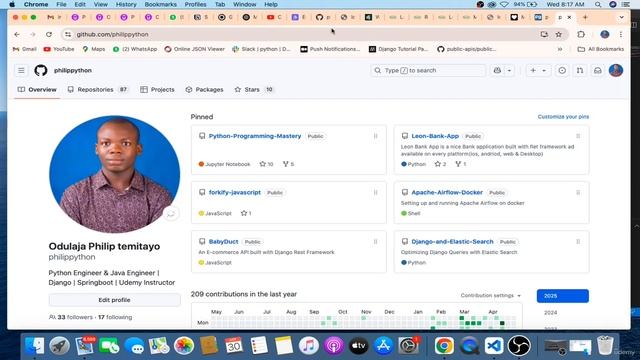Image resolution: width=640 pixels, height=360 pixels.
Task: Click the drag handle on forkify-javascript card
Action: (x=376, y=192)
